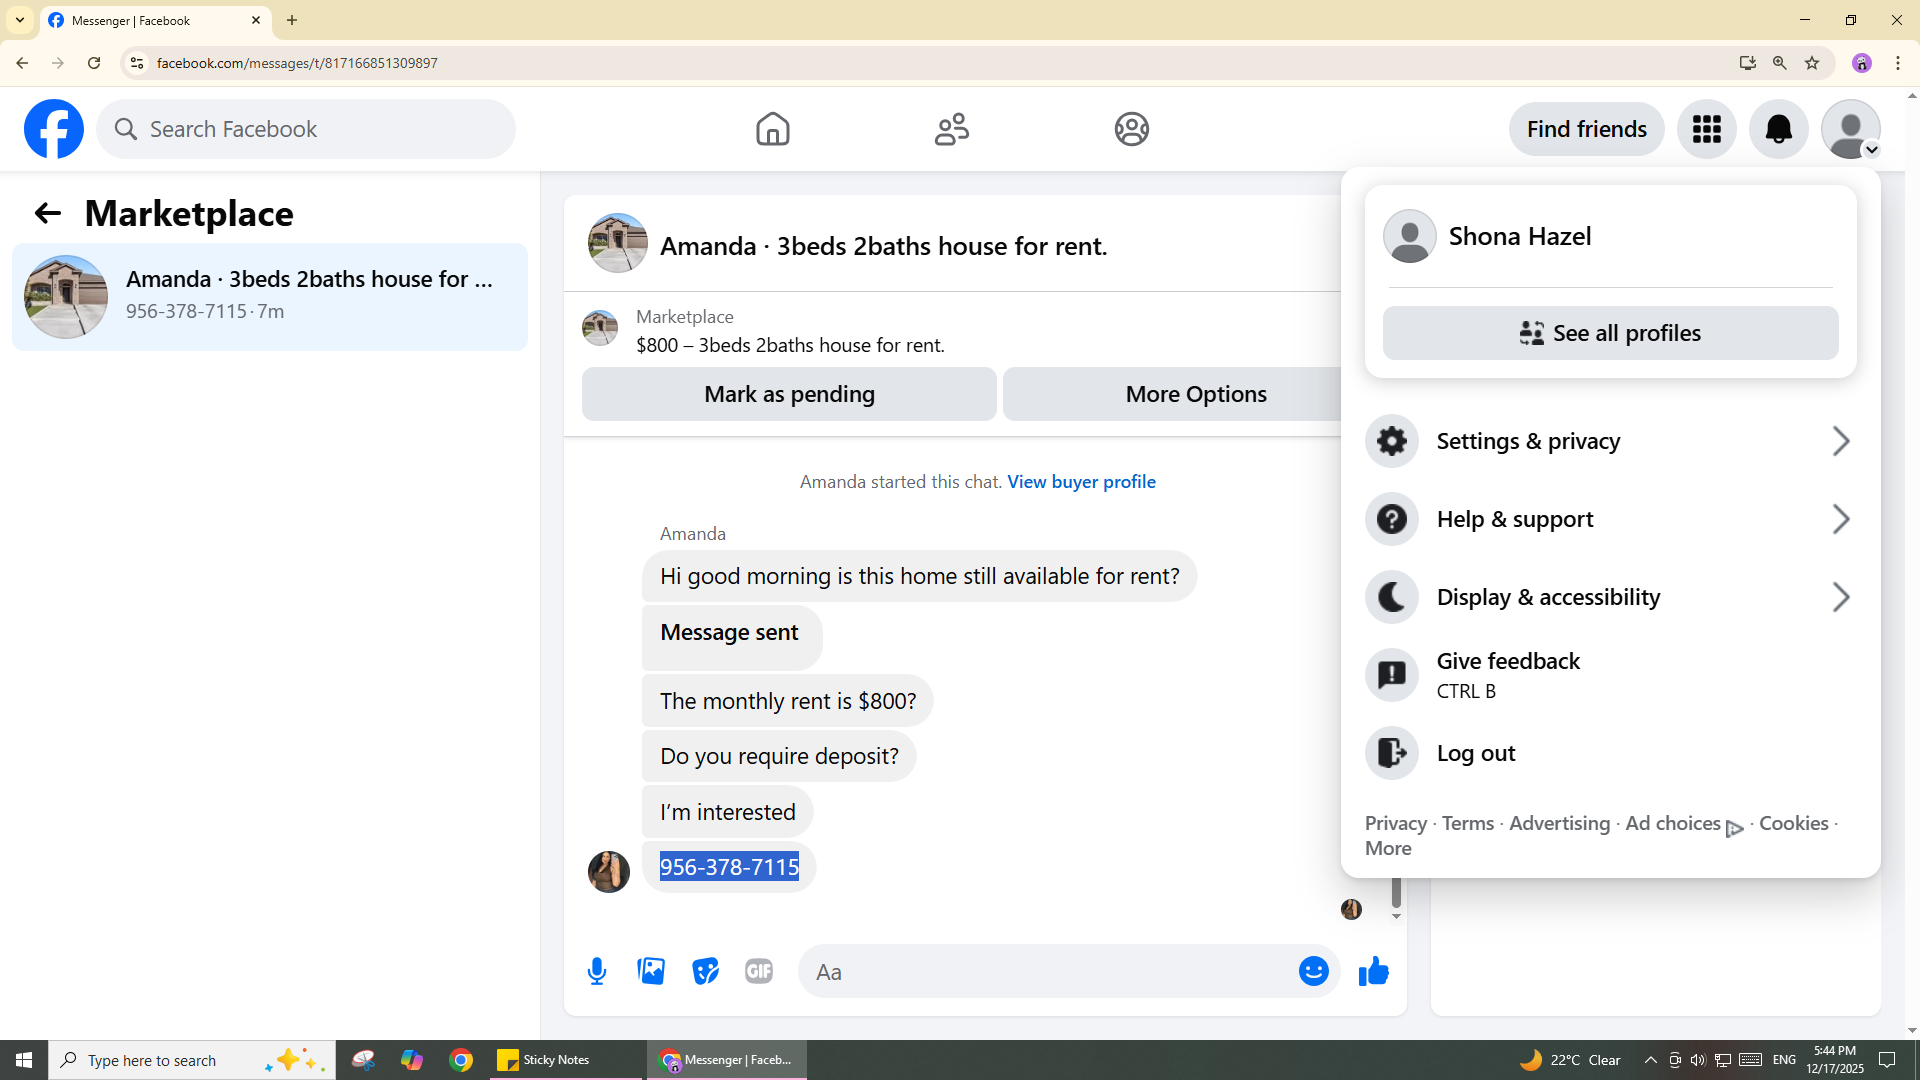The image size is (1920, 1080).
Task: Toggle the account profile menu avatar
Action: click(x=1850, y=129)
